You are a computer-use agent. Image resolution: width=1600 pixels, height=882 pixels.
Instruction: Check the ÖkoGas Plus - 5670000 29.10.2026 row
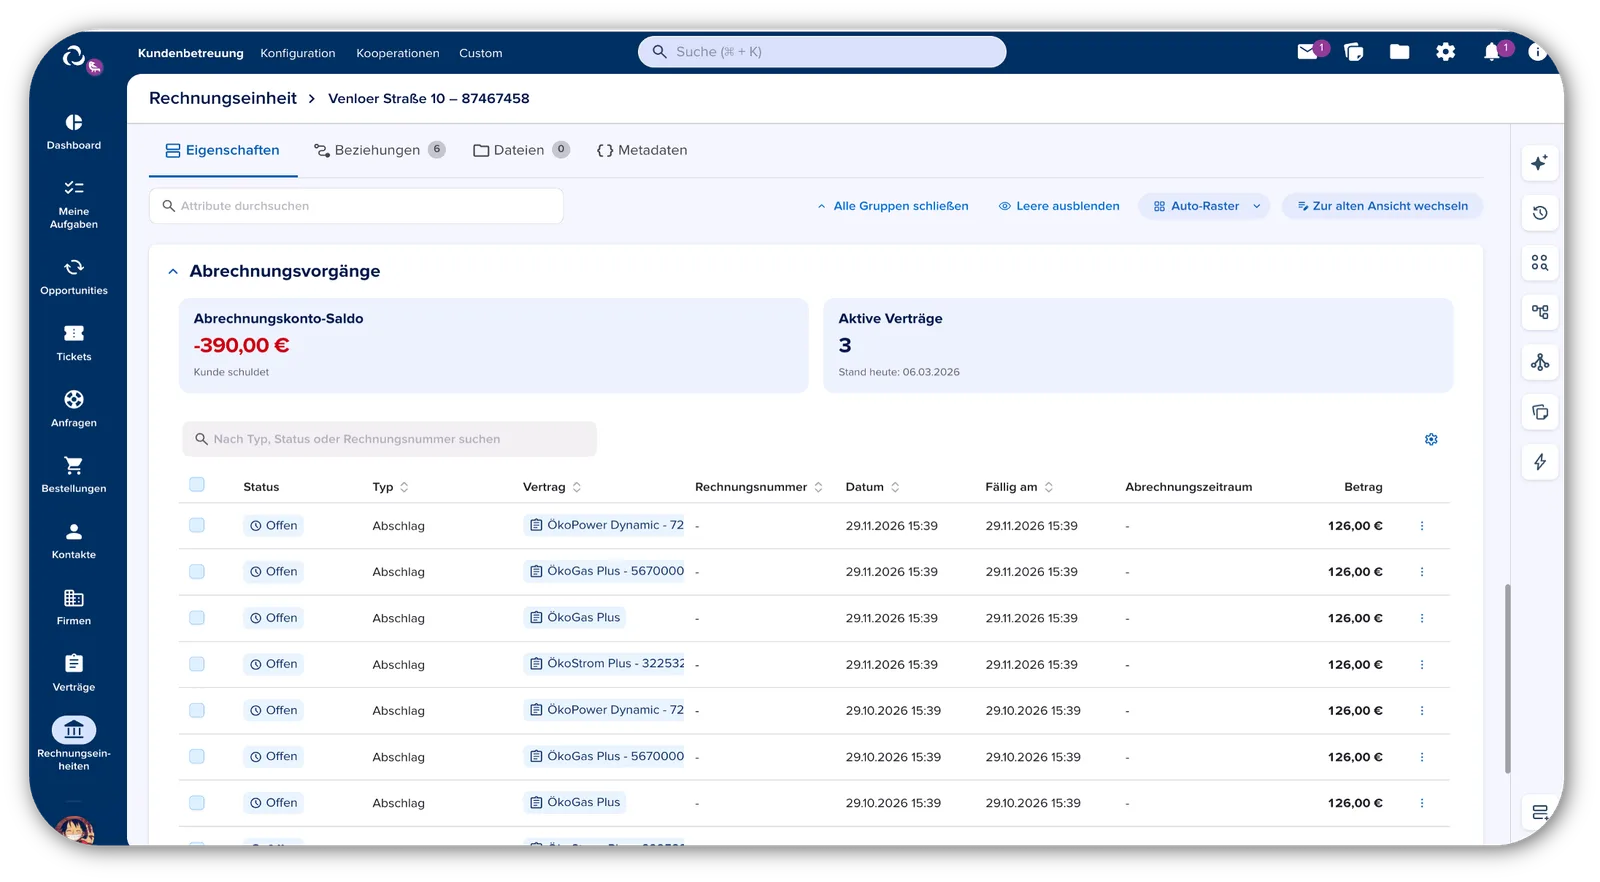pyautogui.click(x=197, y=757)
